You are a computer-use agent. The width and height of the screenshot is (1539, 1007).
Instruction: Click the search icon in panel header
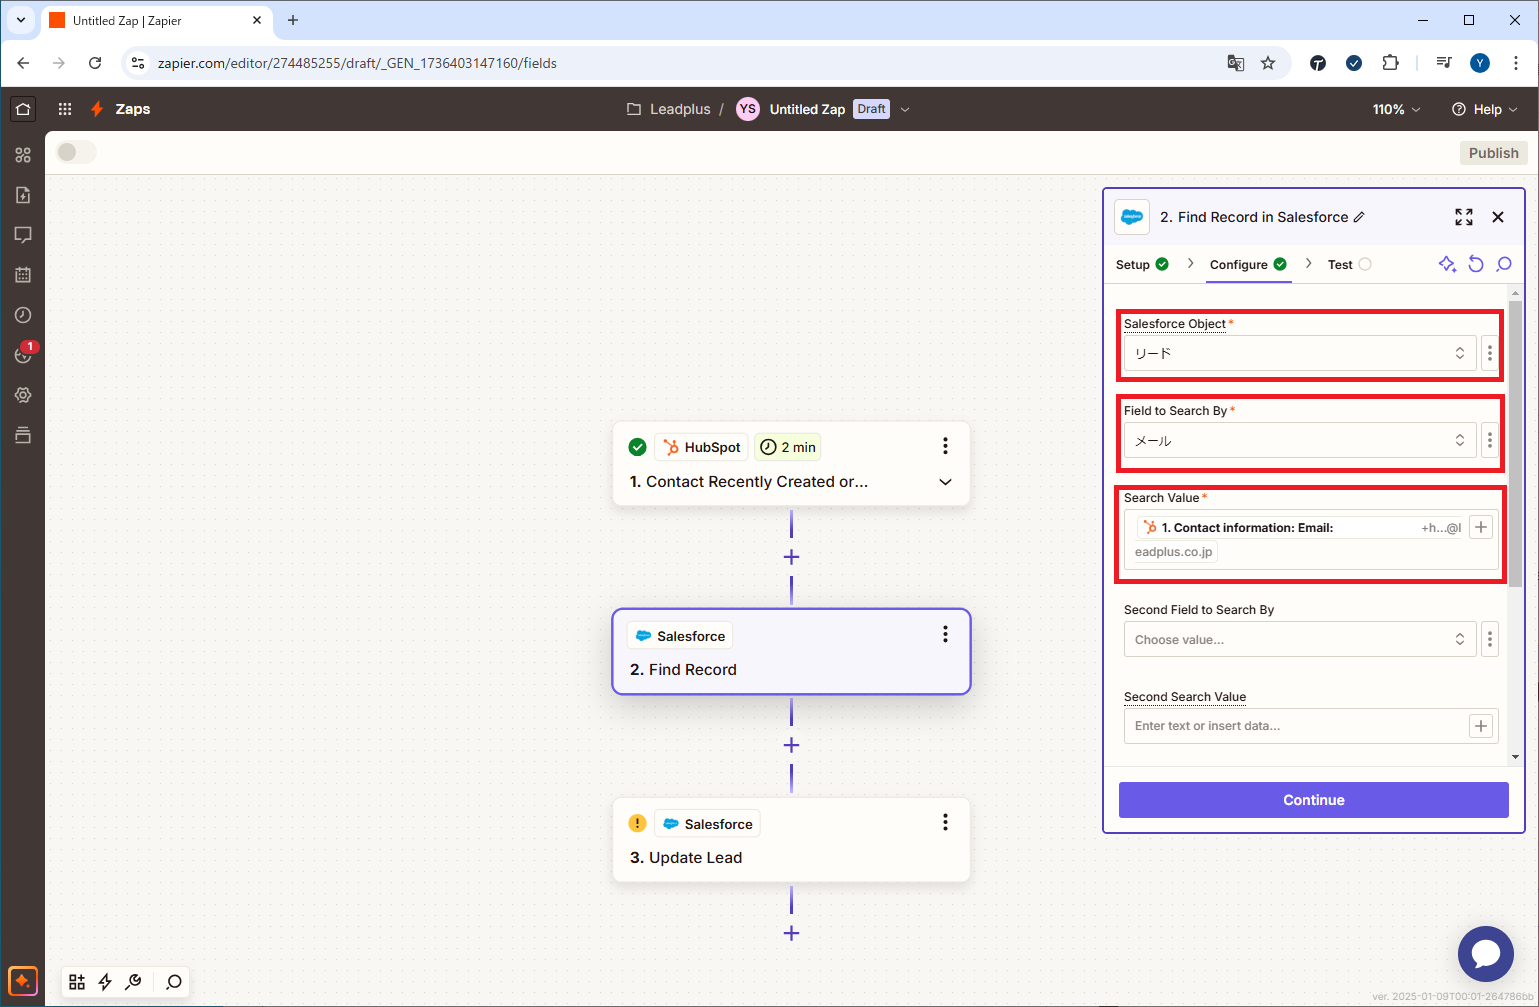(x=1504, y=264)
